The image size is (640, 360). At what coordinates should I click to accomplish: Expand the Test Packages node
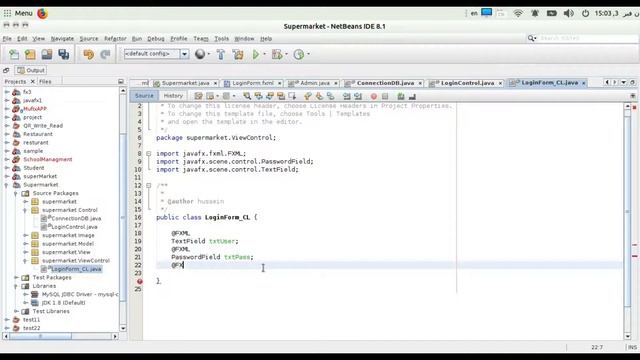(16, 278)
